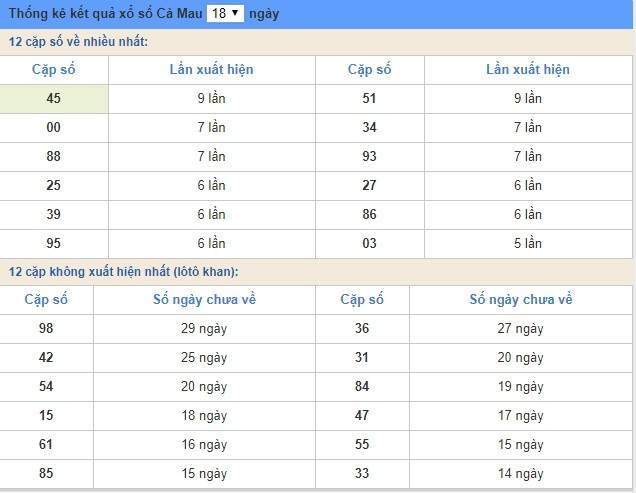The width and height of the screenshot is (636, 493).
Task: Click '6 lần' beside pair 39
Action: pyautogui.click(x=211, y=214)
